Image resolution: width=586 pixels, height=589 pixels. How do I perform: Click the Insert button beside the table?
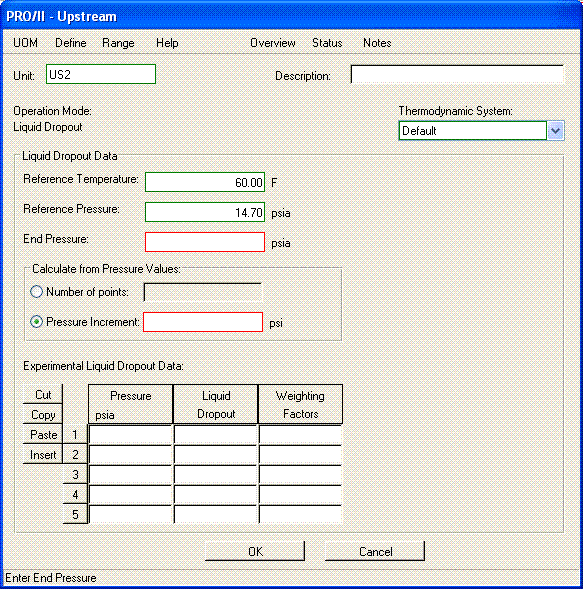(43, 455)
